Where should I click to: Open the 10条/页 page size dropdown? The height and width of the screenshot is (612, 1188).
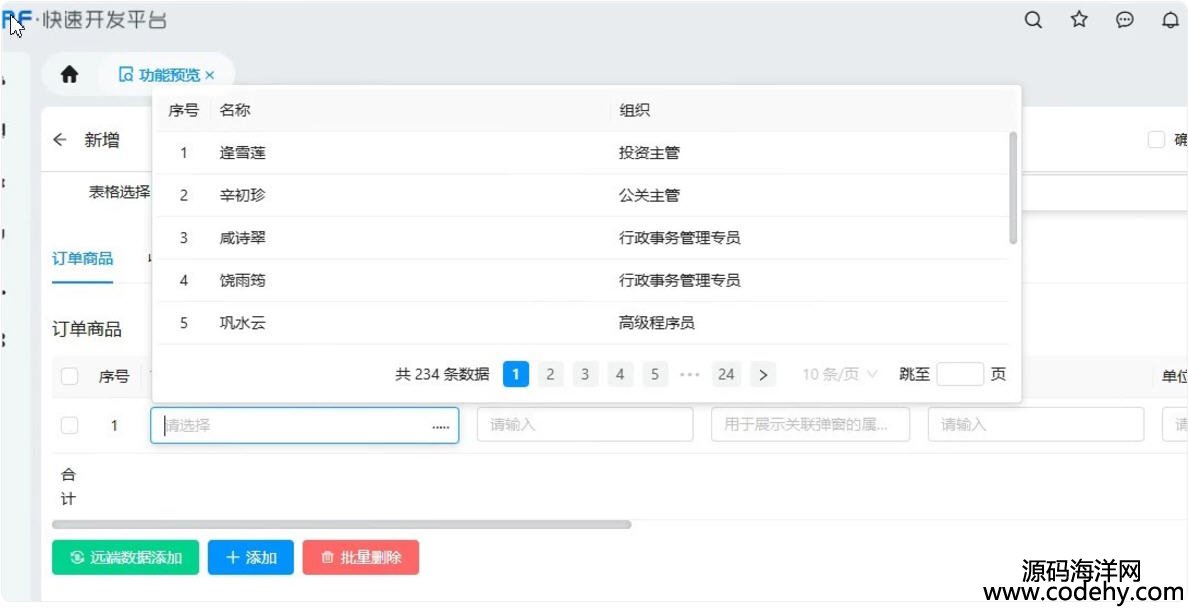pyautogui.click(x=839, y=375)
